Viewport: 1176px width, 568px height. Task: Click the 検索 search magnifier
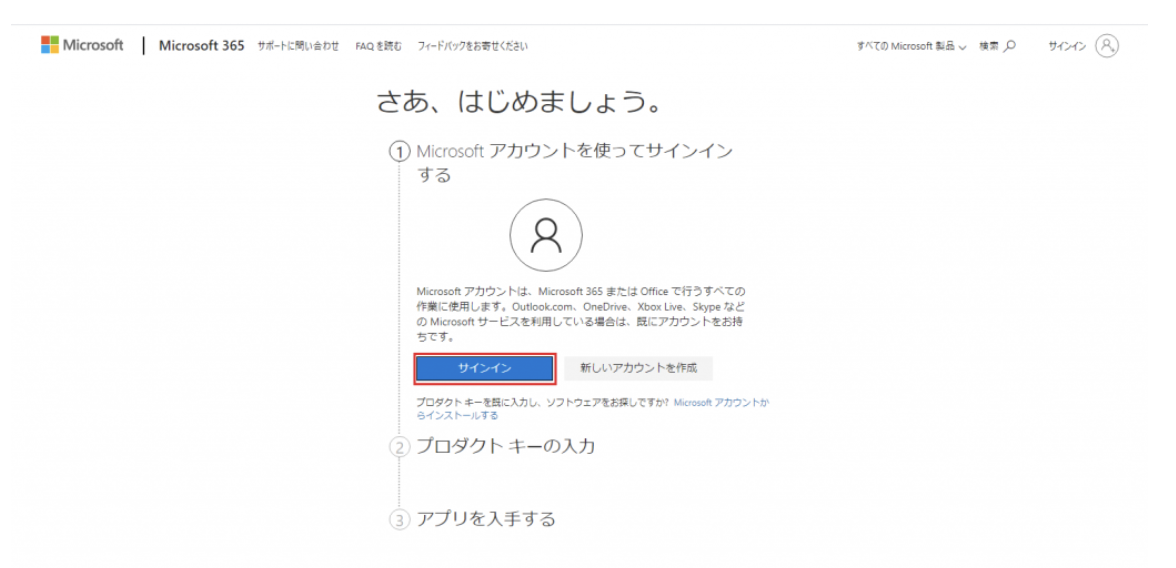[x=1010, y=46]
